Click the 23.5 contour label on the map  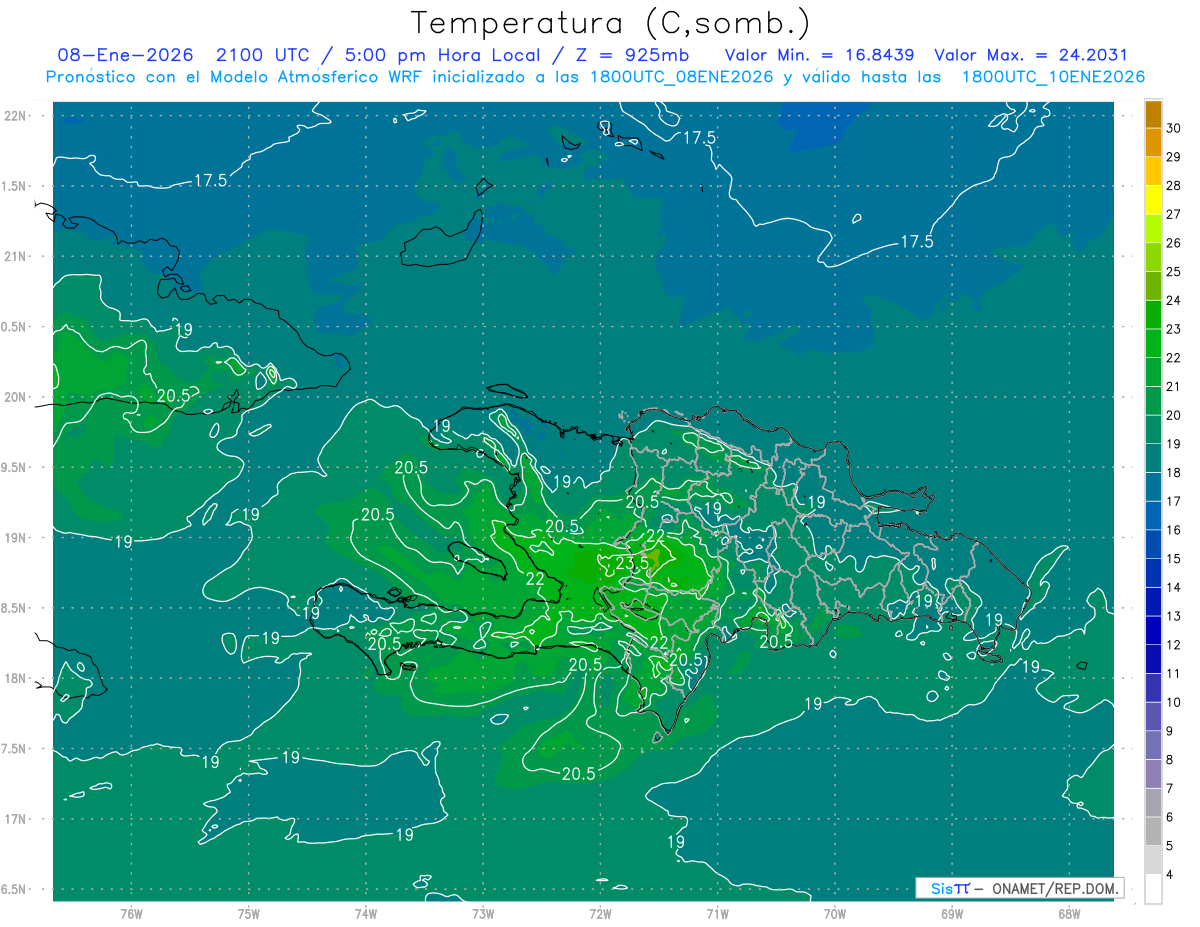pos(632,563)
